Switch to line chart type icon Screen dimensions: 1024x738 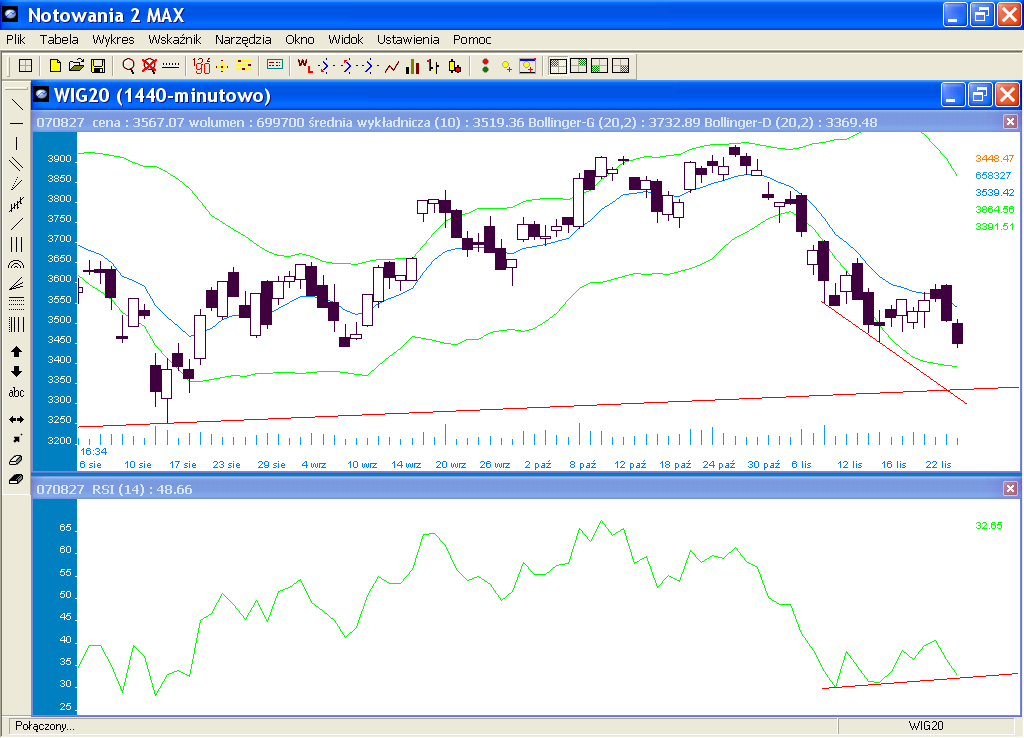[x=391, y=66]
